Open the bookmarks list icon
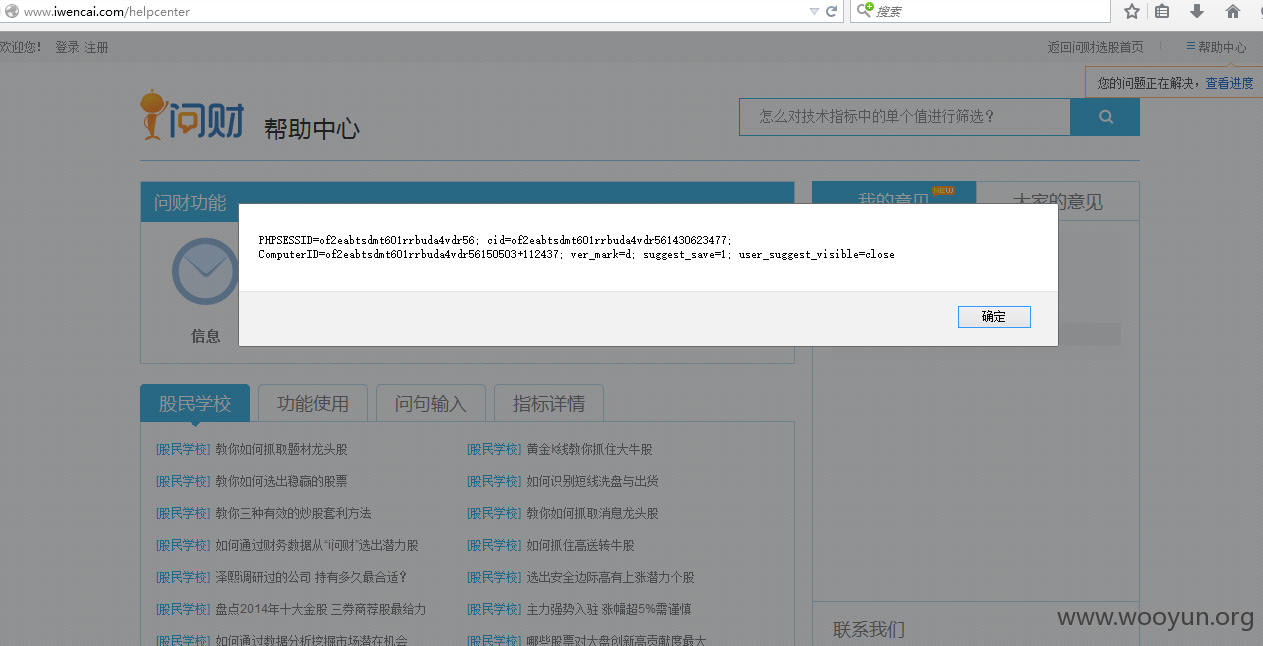This screenshot has width=1263, height=646. [1162, 12]
